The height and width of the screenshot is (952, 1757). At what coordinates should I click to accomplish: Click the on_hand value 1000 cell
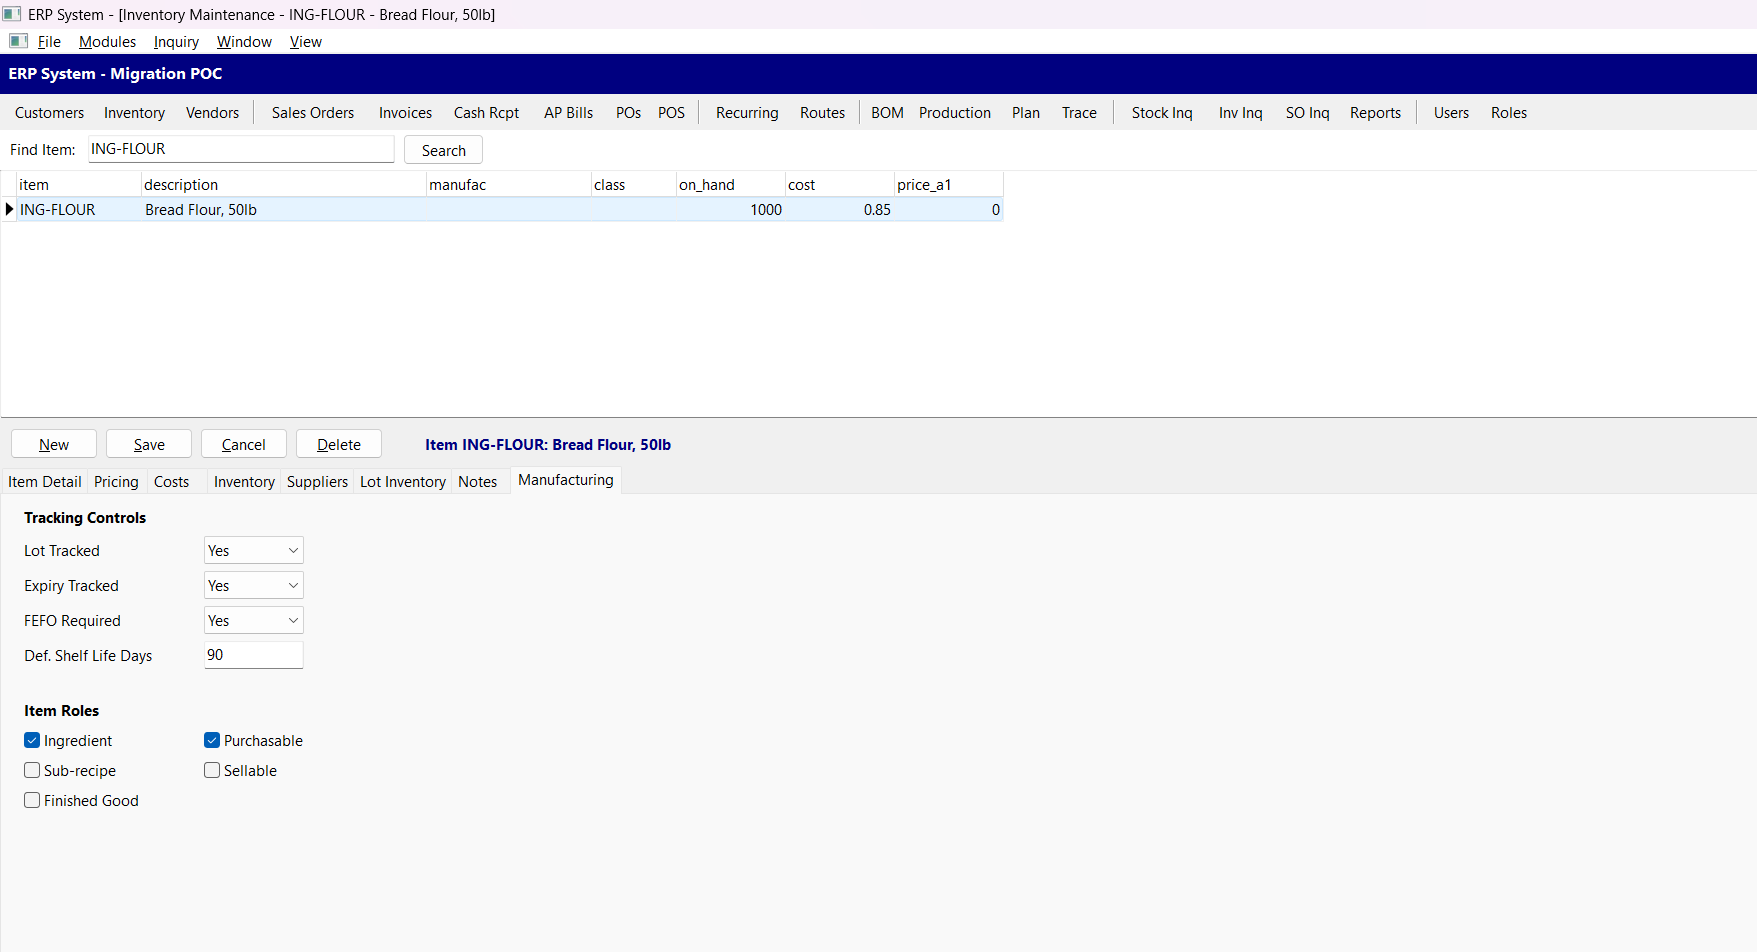730,209
